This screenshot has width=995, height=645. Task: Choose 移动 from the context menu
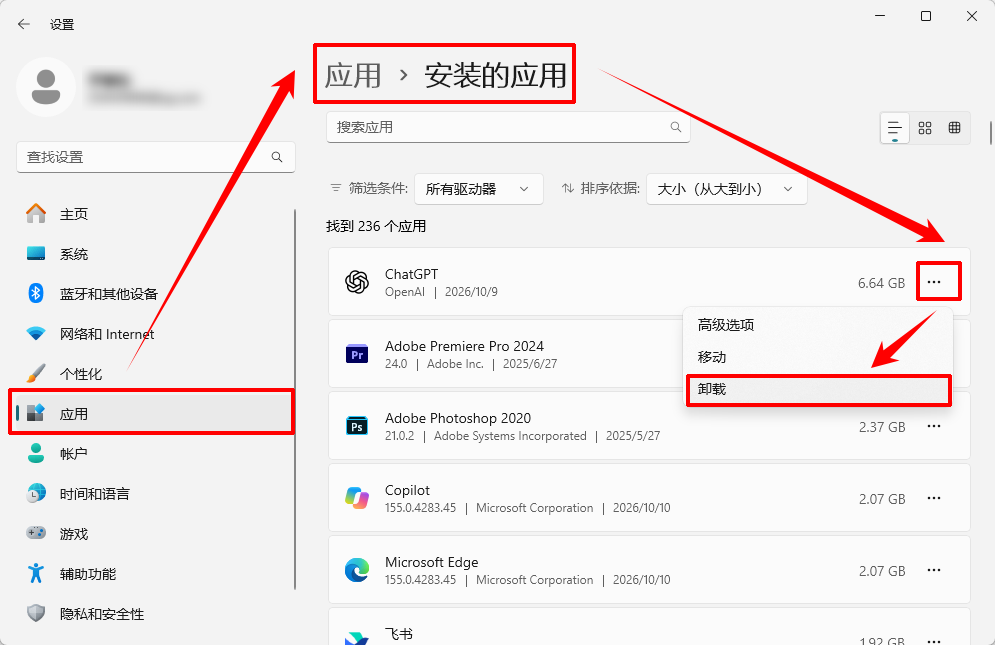tap(819, 357)
